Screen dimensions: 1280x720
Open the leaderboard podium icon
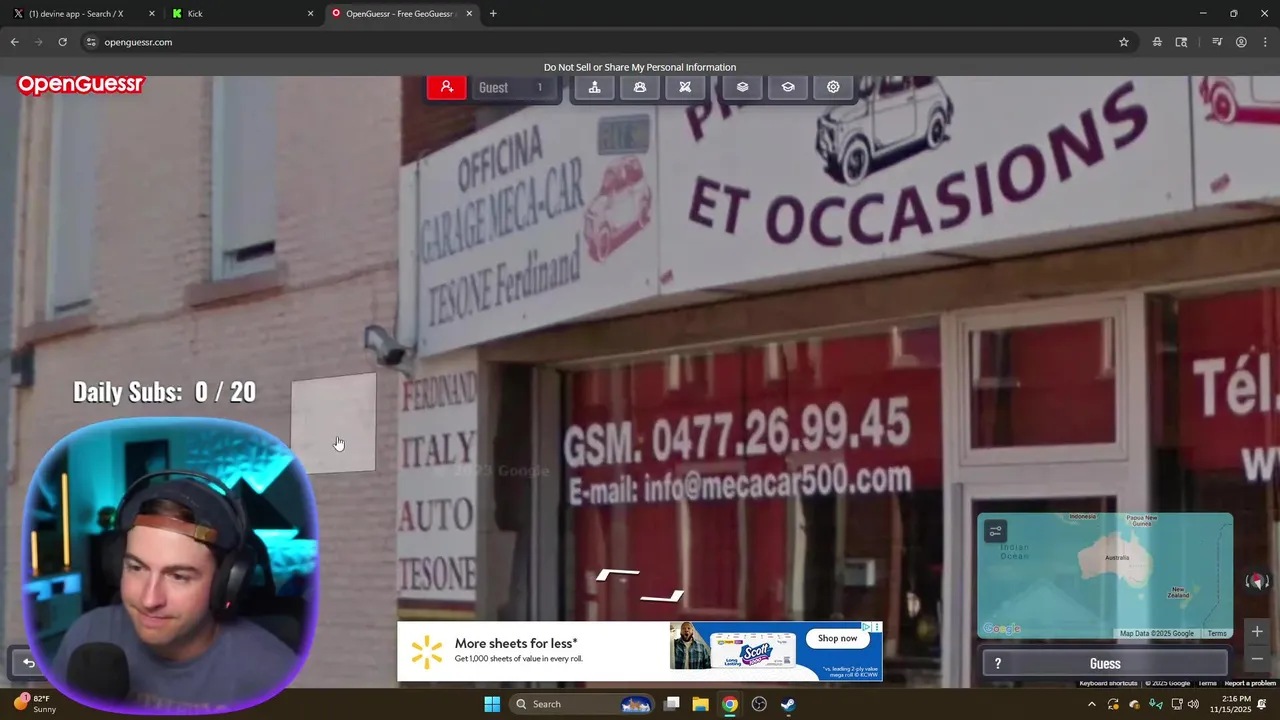(x=594, y=87)
